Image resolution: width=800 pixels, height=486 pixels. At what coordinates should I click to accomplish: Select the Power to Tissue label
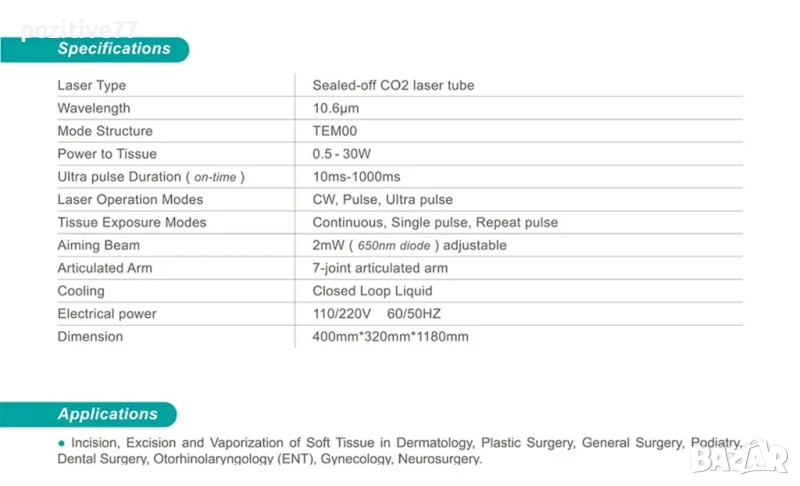coord(107,154)
